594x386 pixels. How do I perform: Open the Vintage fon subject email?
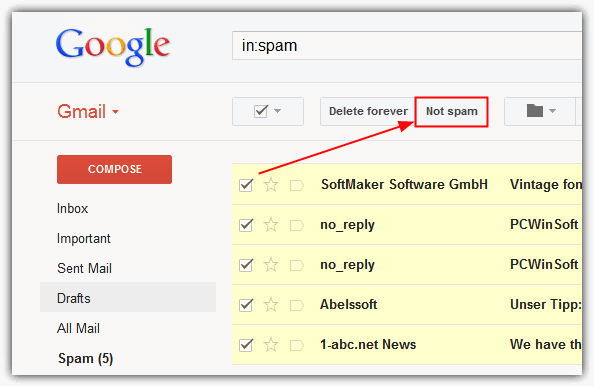point(546,185)
